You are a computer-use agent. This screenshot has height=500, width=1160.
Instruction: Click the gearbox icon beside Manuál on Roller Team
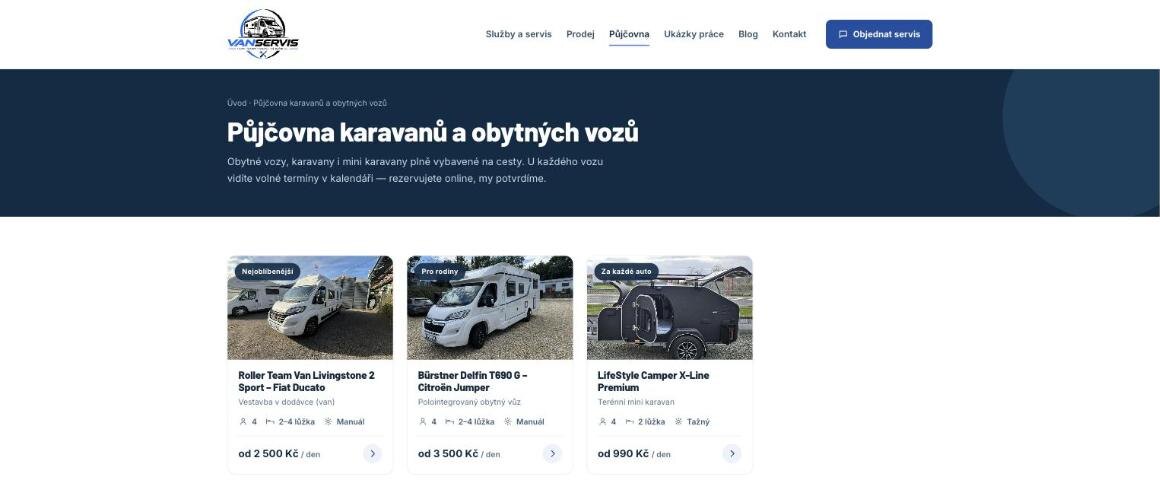[328, 422]
